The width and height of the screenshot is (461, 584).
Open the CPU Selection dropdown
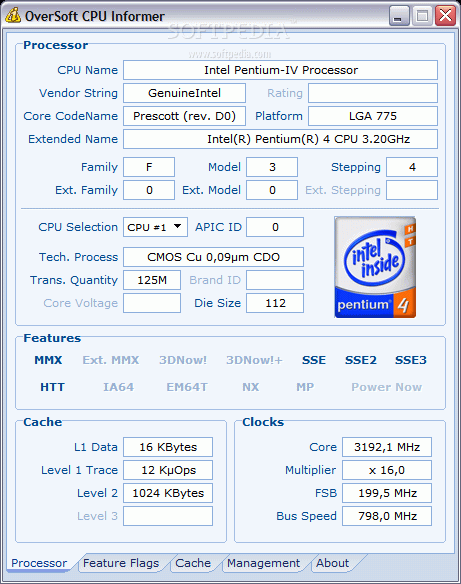[155, 227]
